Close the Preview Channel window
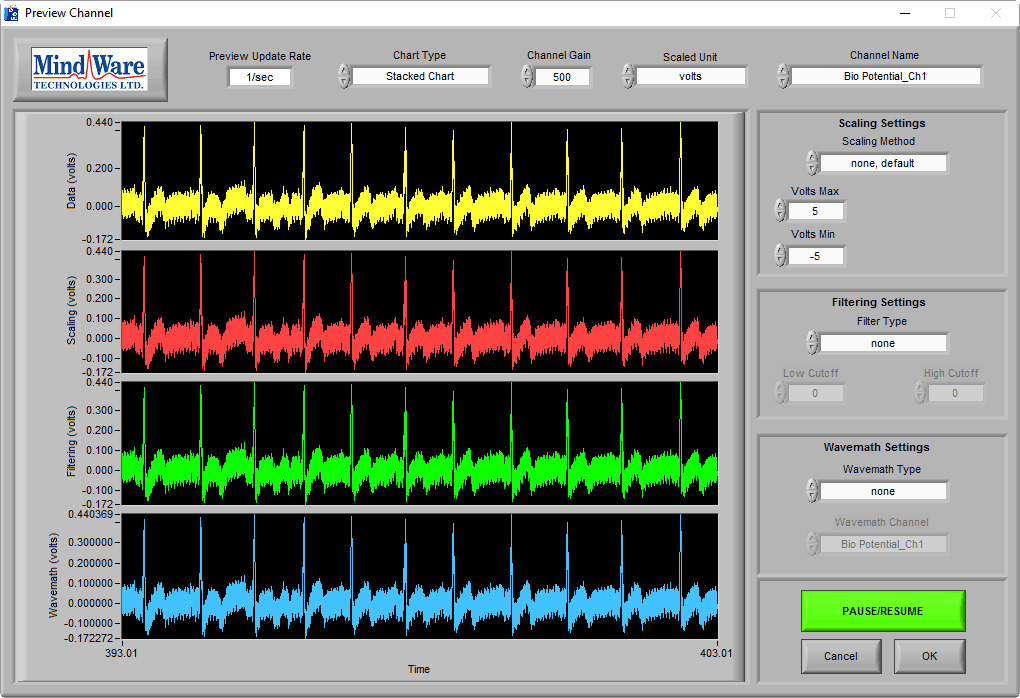1020x698 pixels. click(996, 13)
